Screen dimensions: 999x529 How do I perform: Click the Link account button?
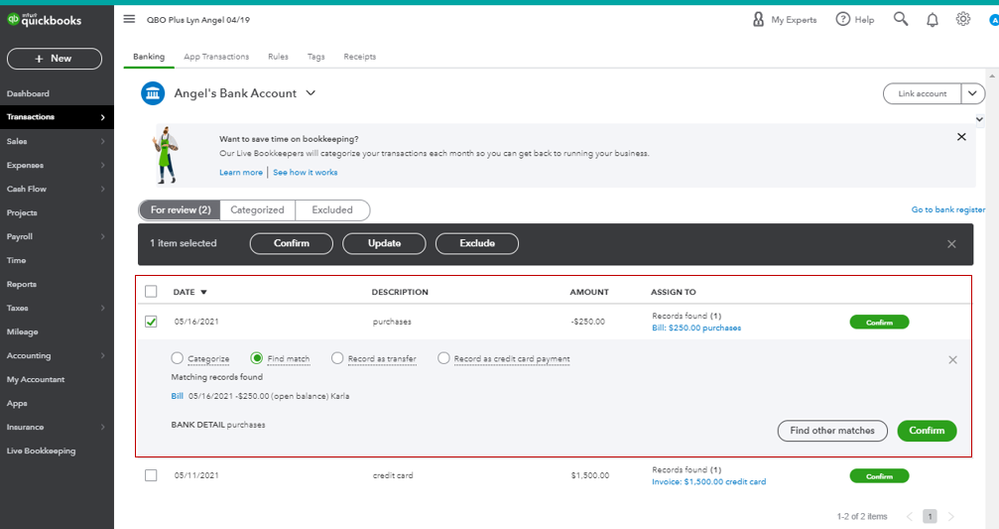point(922,94)
